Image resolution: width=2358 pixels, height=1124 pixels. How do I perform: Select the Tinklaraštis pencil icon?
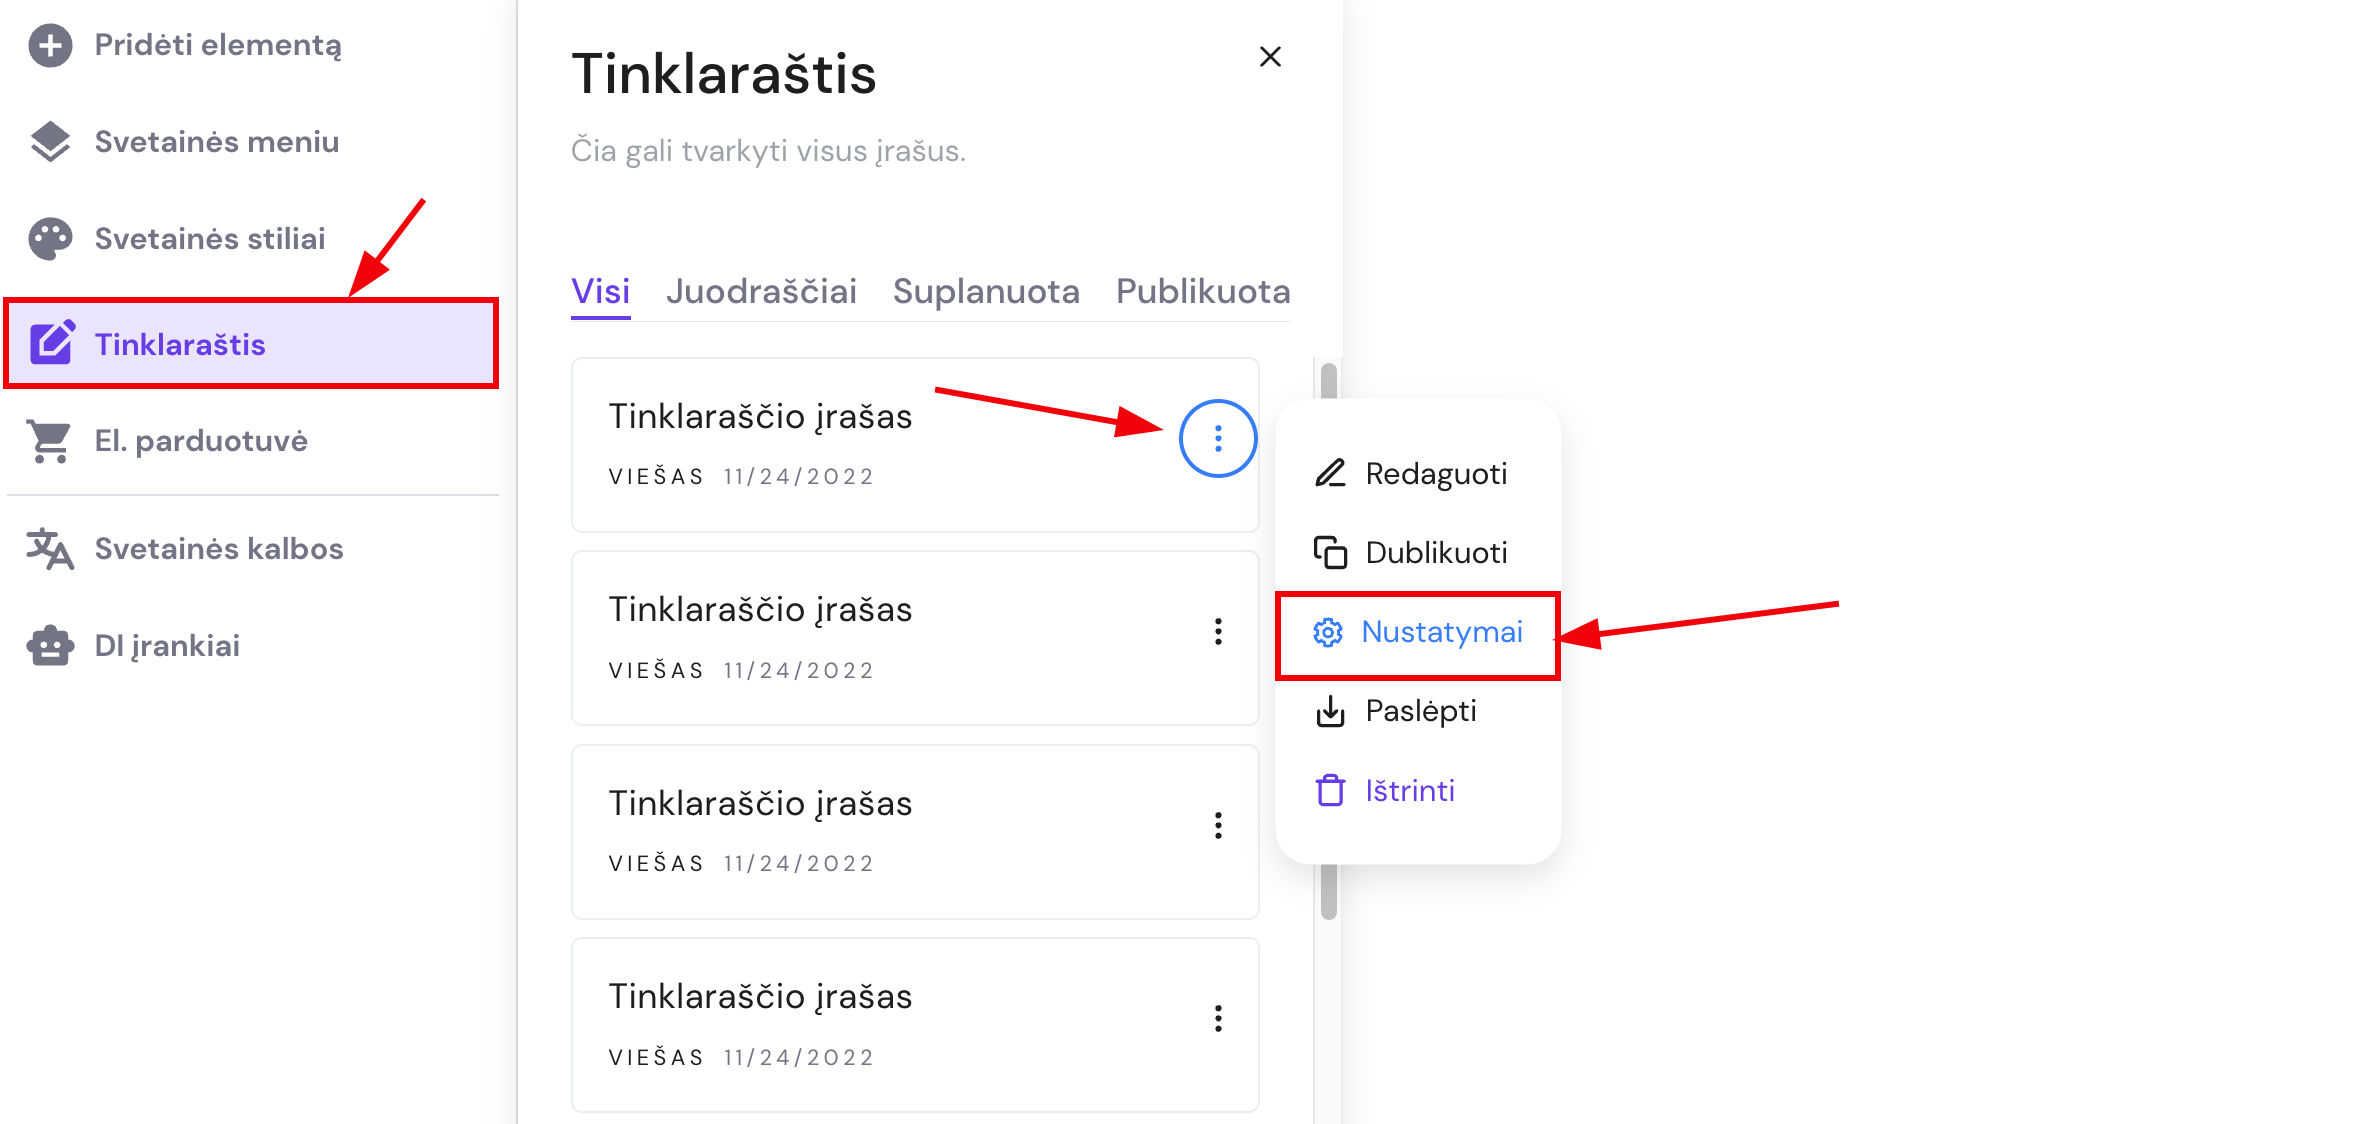54,343
